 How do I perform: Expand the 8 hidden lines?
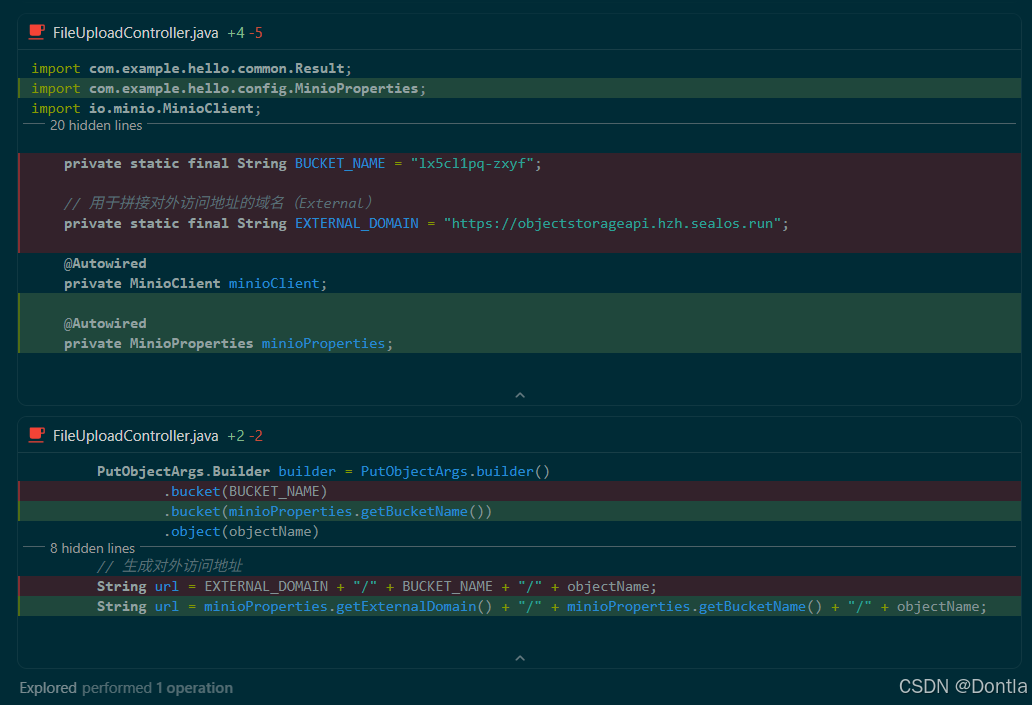(x=92, y=548)
